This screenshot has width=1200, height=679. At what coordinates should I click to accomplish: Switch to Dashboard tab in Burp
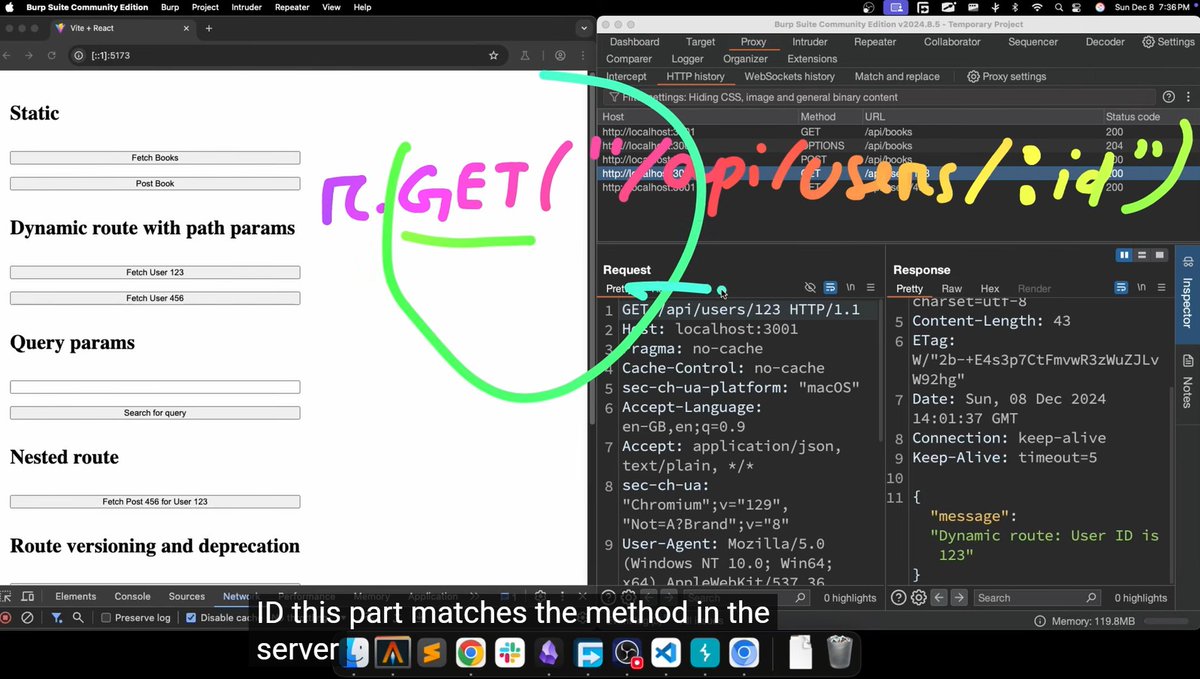634,42
